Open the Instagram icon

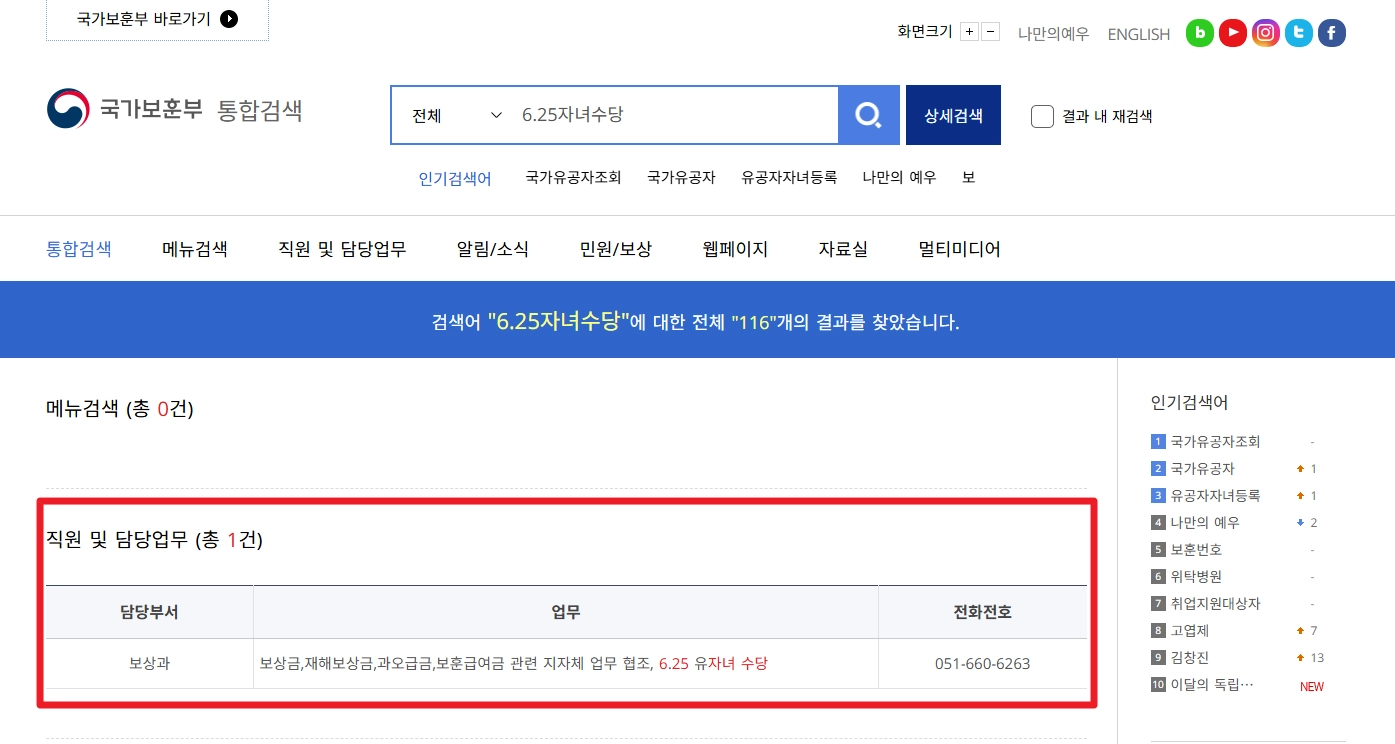[x=1265, y=32]
